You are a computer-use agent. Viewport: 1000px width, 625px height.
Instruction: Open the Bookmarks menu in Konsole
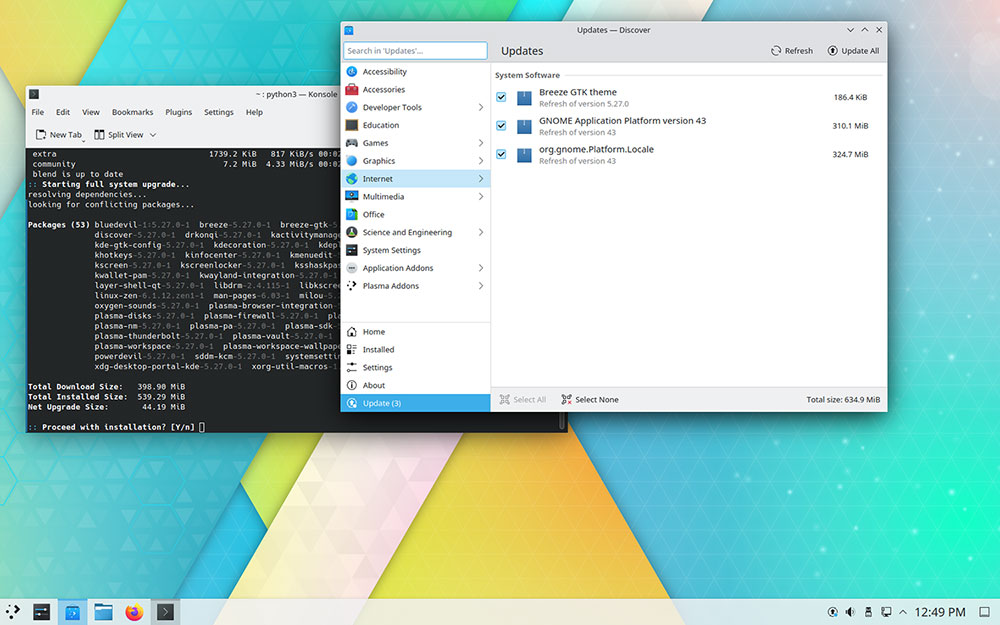click(133, 112)
